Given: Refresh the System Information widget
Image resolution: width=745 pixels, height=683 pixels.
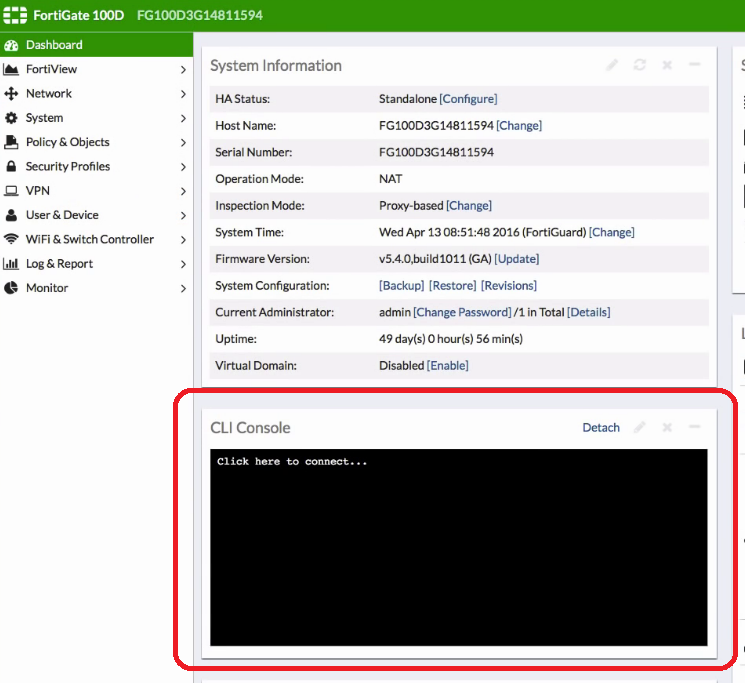Looking at the screenshot, I should click(x=640, y=65).
